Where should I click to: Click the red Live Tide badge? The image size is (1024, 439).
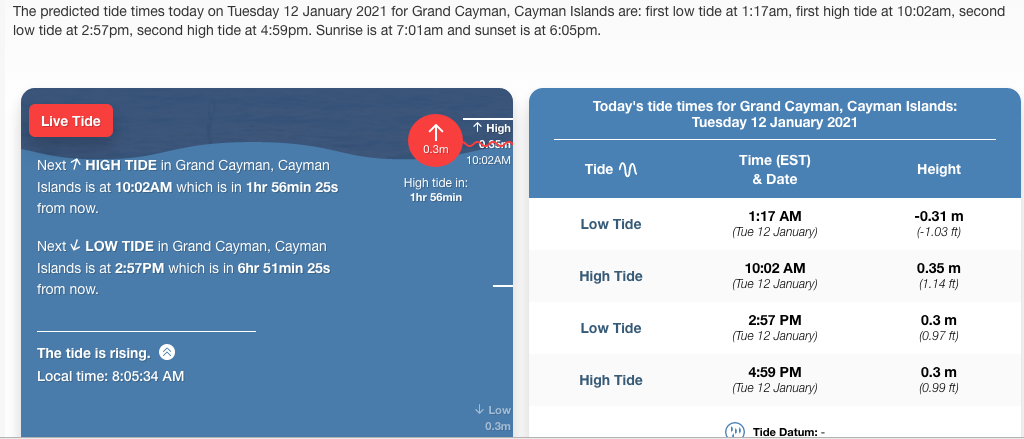click(x=71, y=121)
